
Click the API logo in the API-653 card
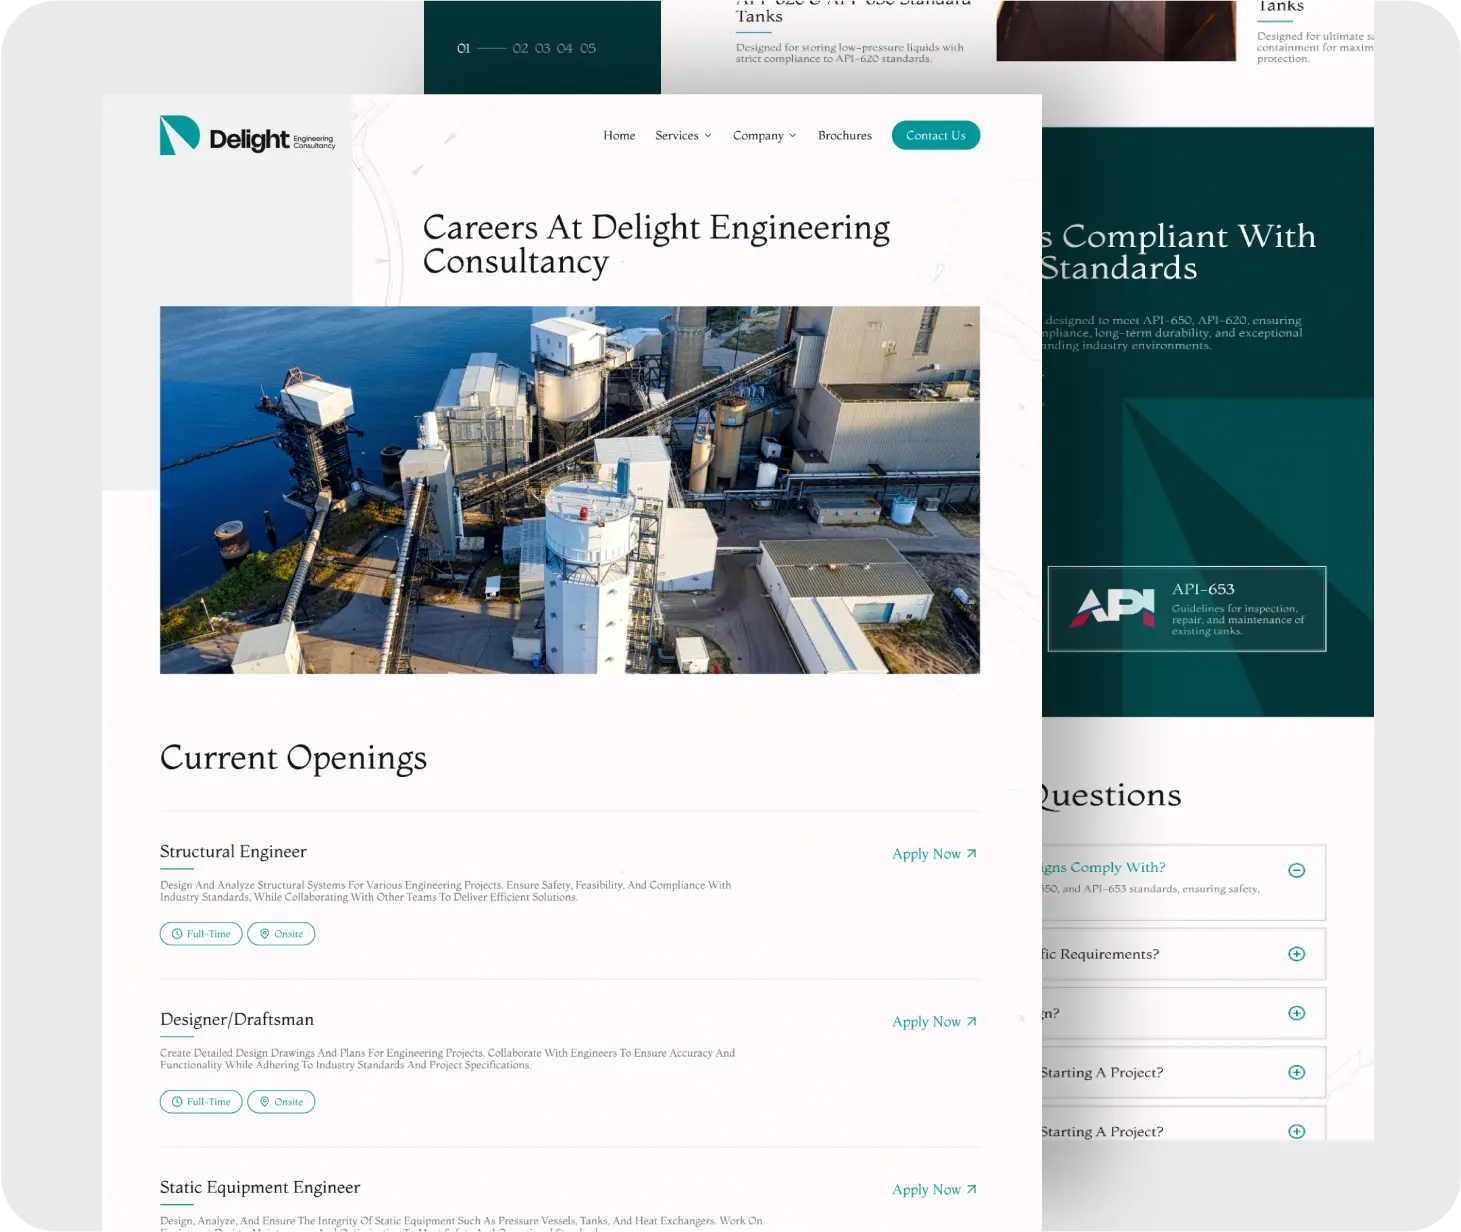tap(1111, 608)
